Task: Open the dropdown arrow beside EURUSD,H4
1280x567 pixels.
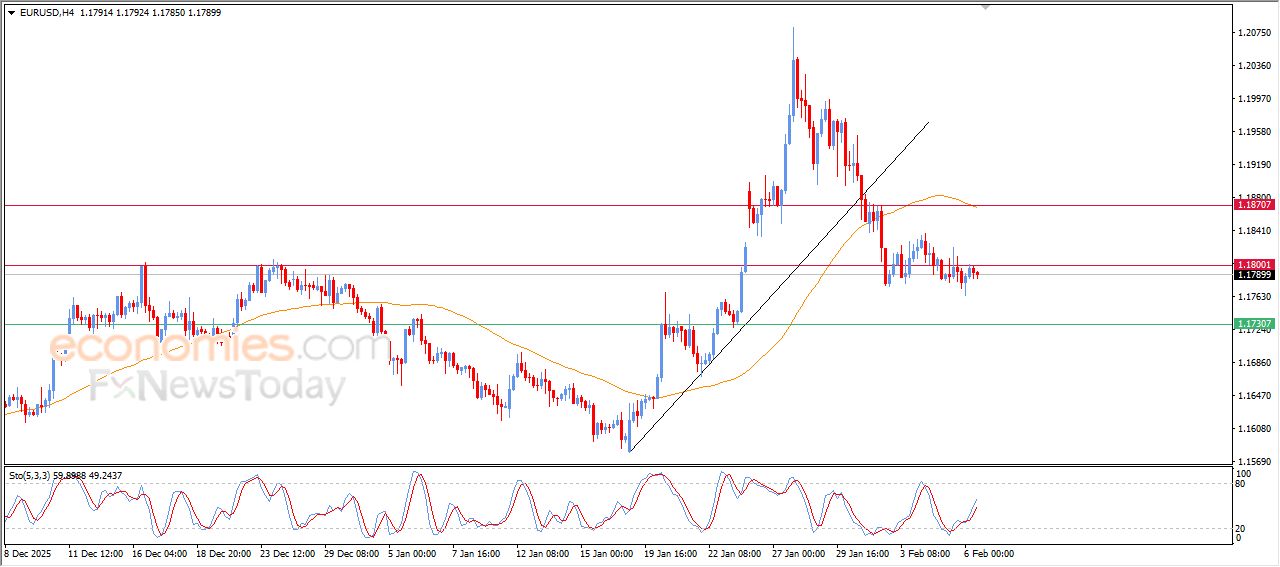Action: 11,12
